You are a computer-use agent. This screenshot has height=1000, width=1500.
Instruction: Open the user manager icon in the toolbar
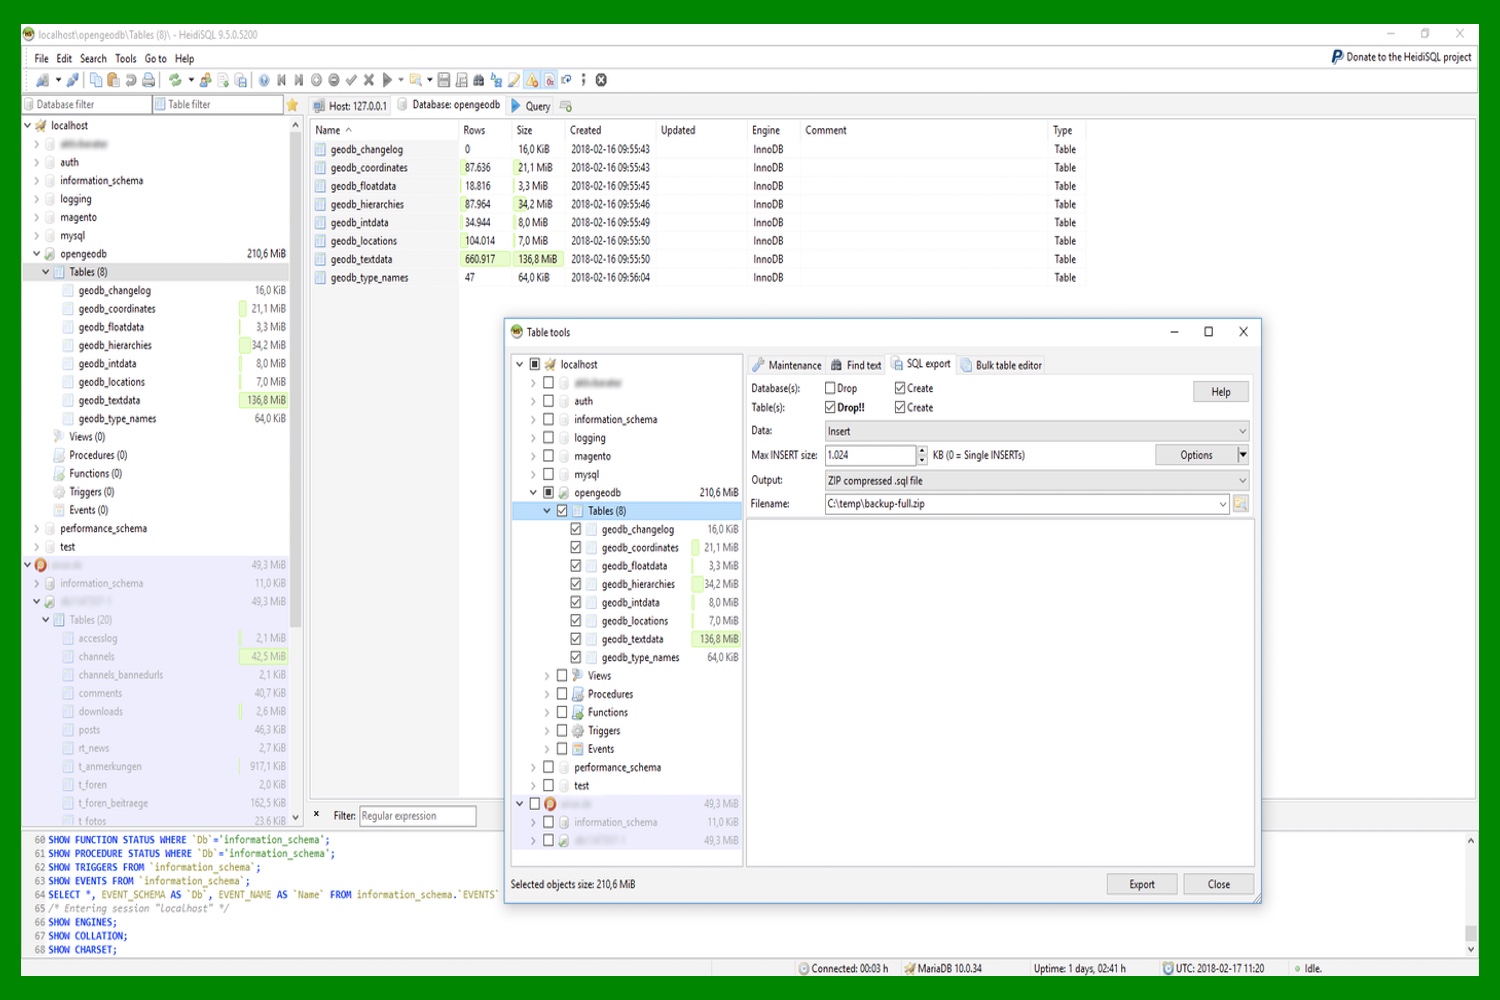point(206,80)
